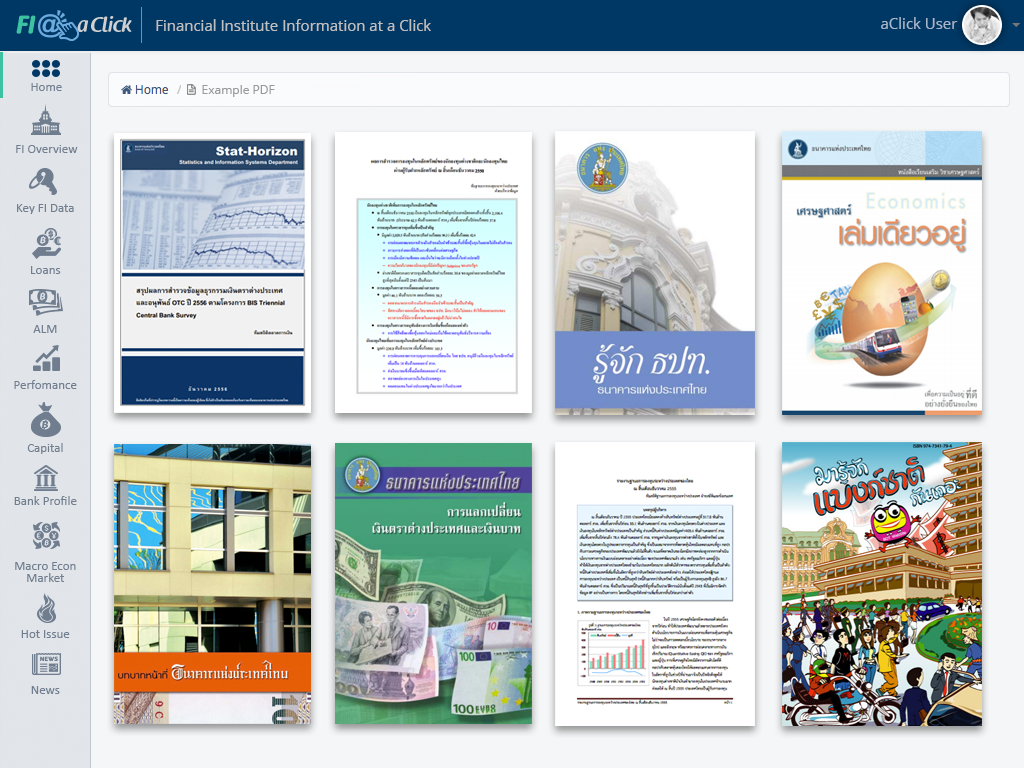
Task: Open the Economics egg cover PDF
Action: [x=882, y=273]
